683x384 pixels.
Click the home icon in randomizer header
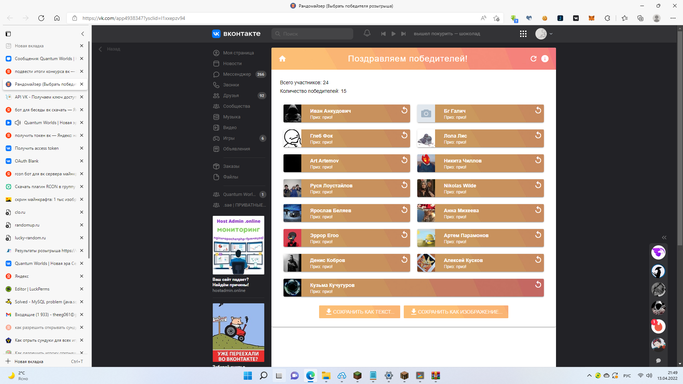[x=282, y=59]
